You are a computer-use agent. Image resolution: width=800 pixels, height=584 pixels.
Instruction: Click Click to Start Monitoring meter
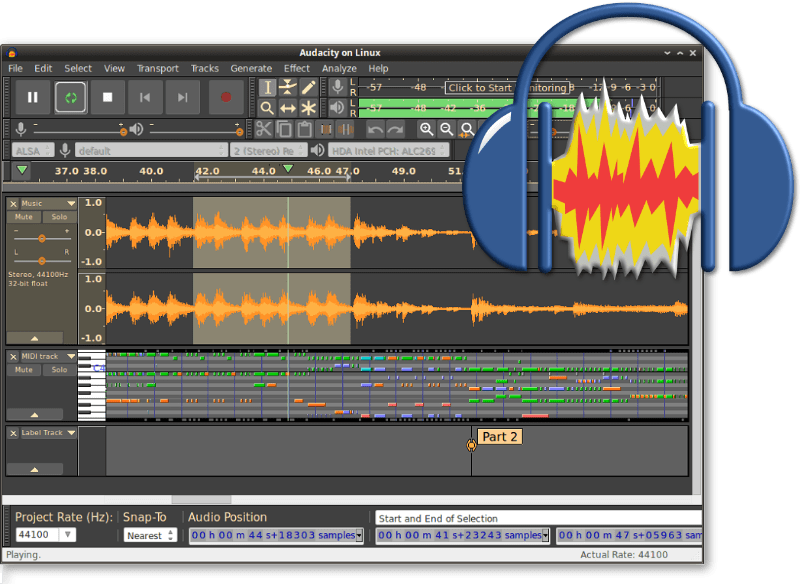point(507,88)
